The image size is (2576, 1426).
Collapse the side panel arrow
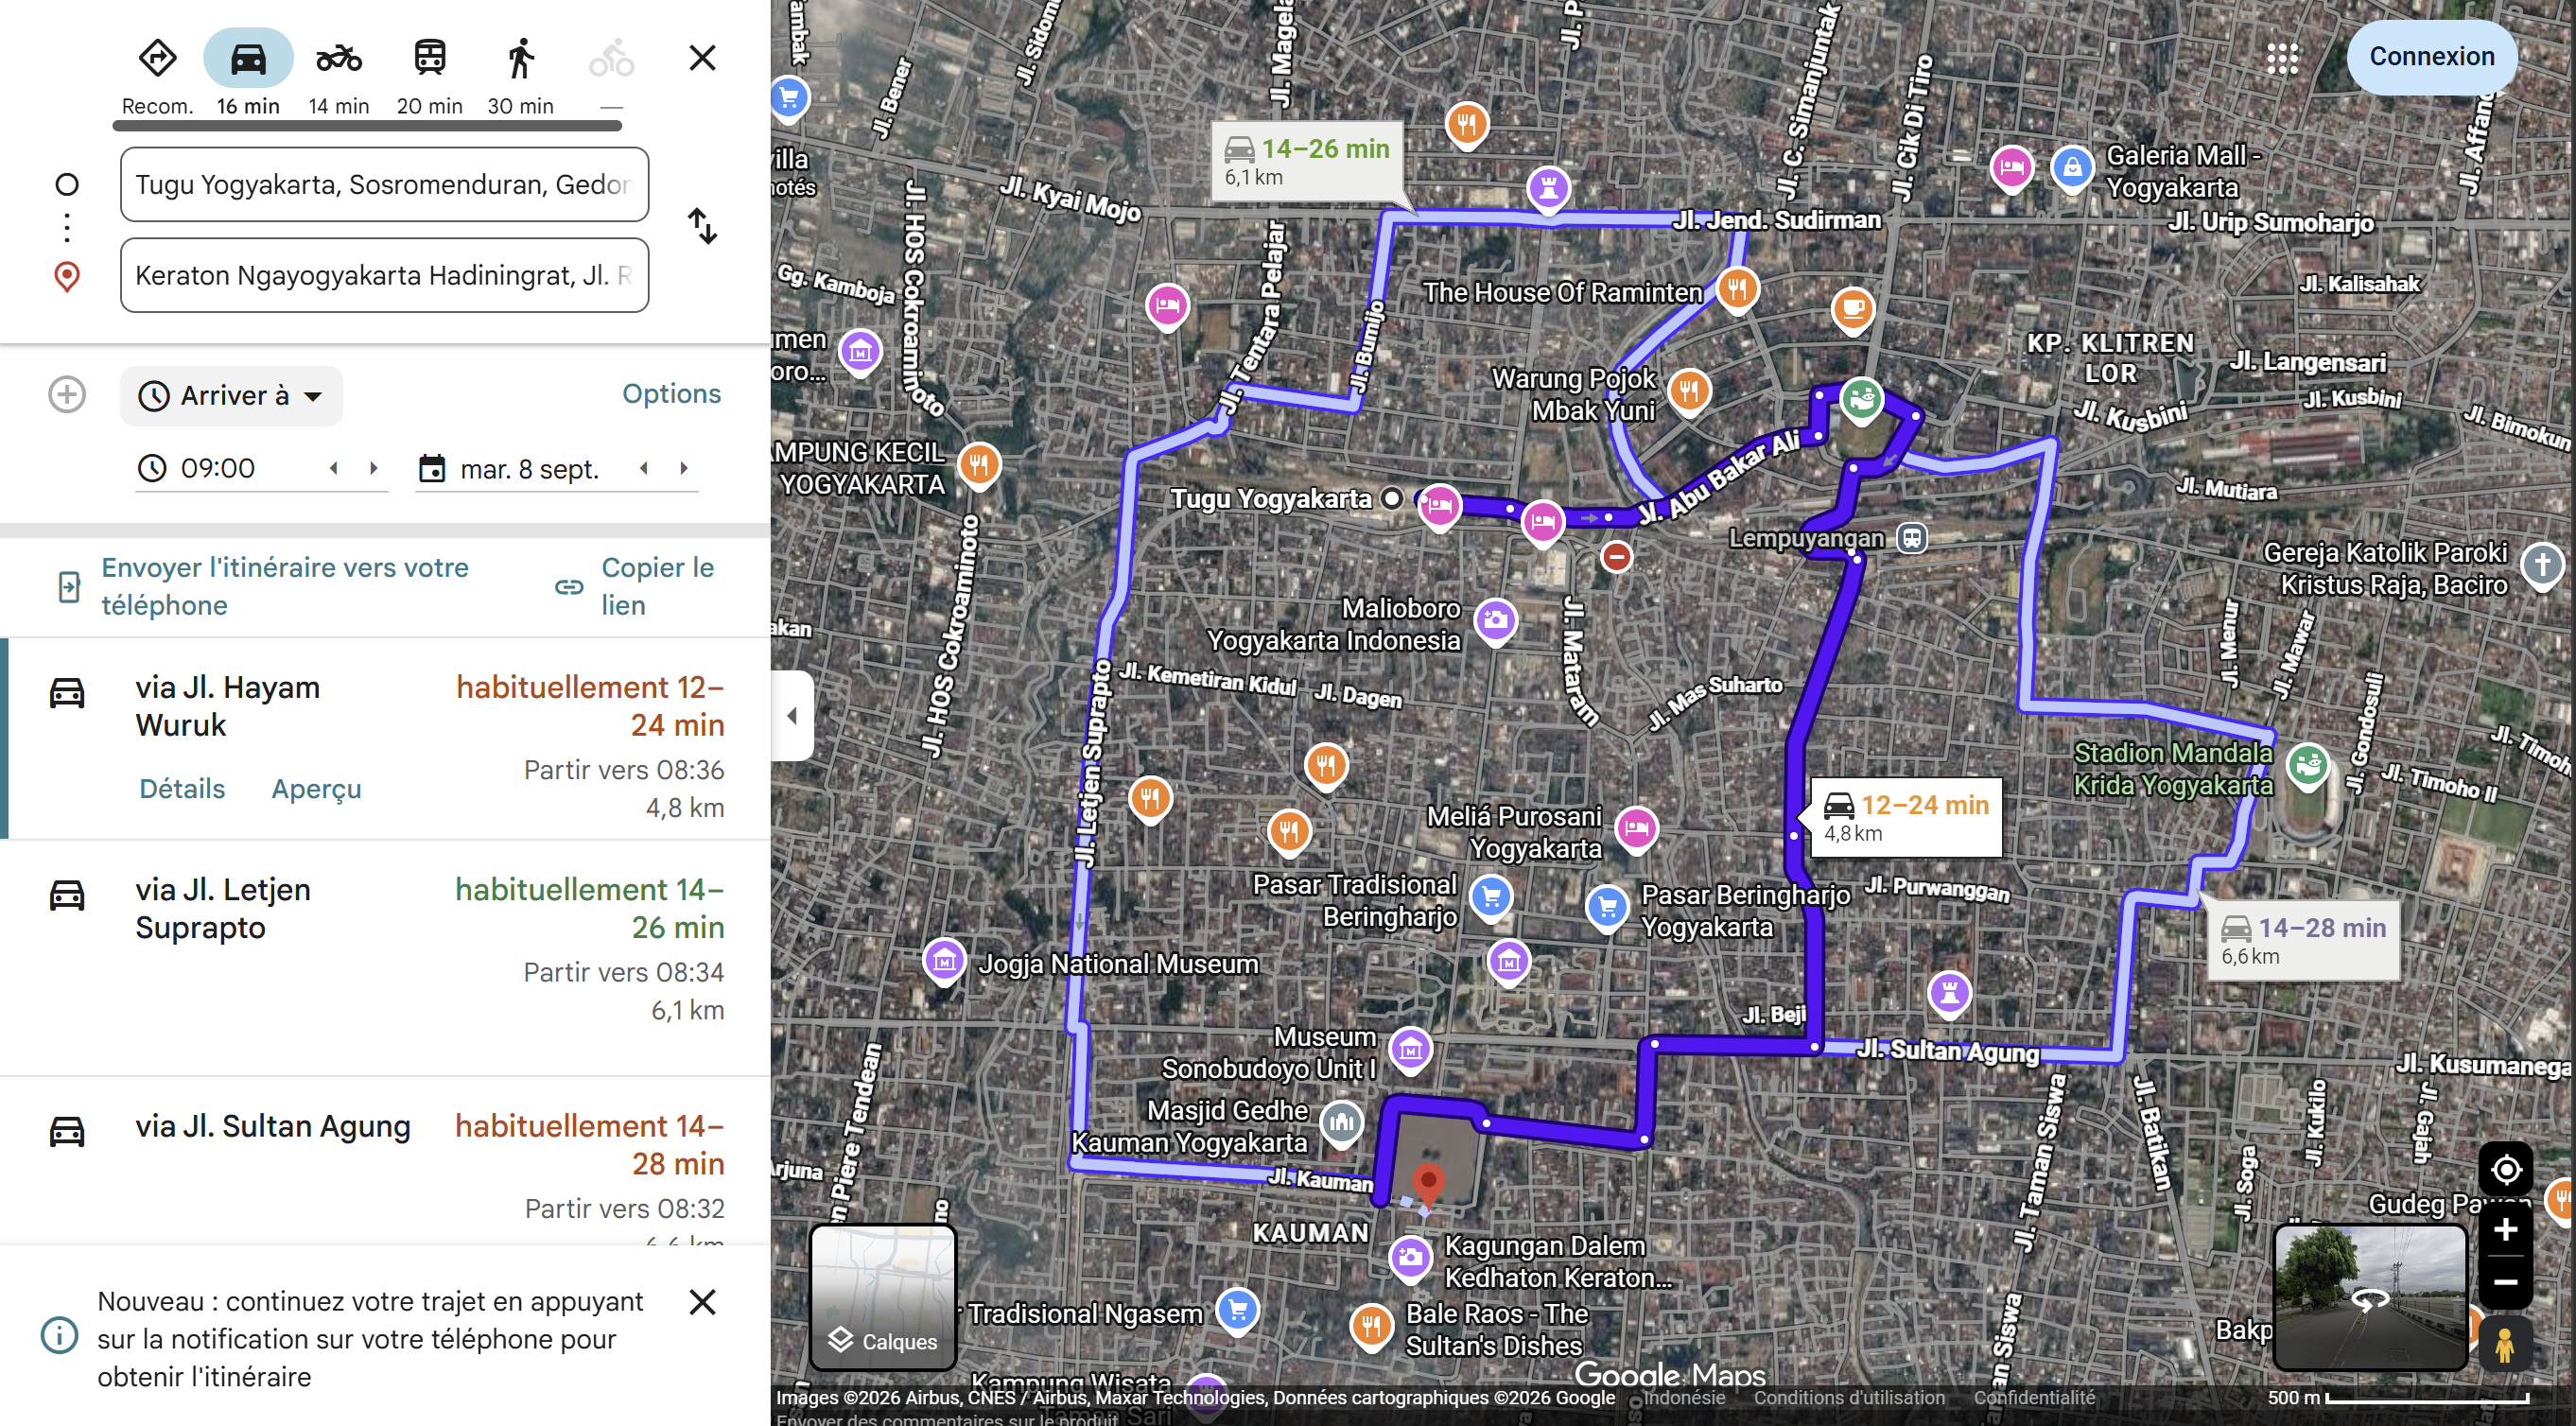(x=792, y=716)
